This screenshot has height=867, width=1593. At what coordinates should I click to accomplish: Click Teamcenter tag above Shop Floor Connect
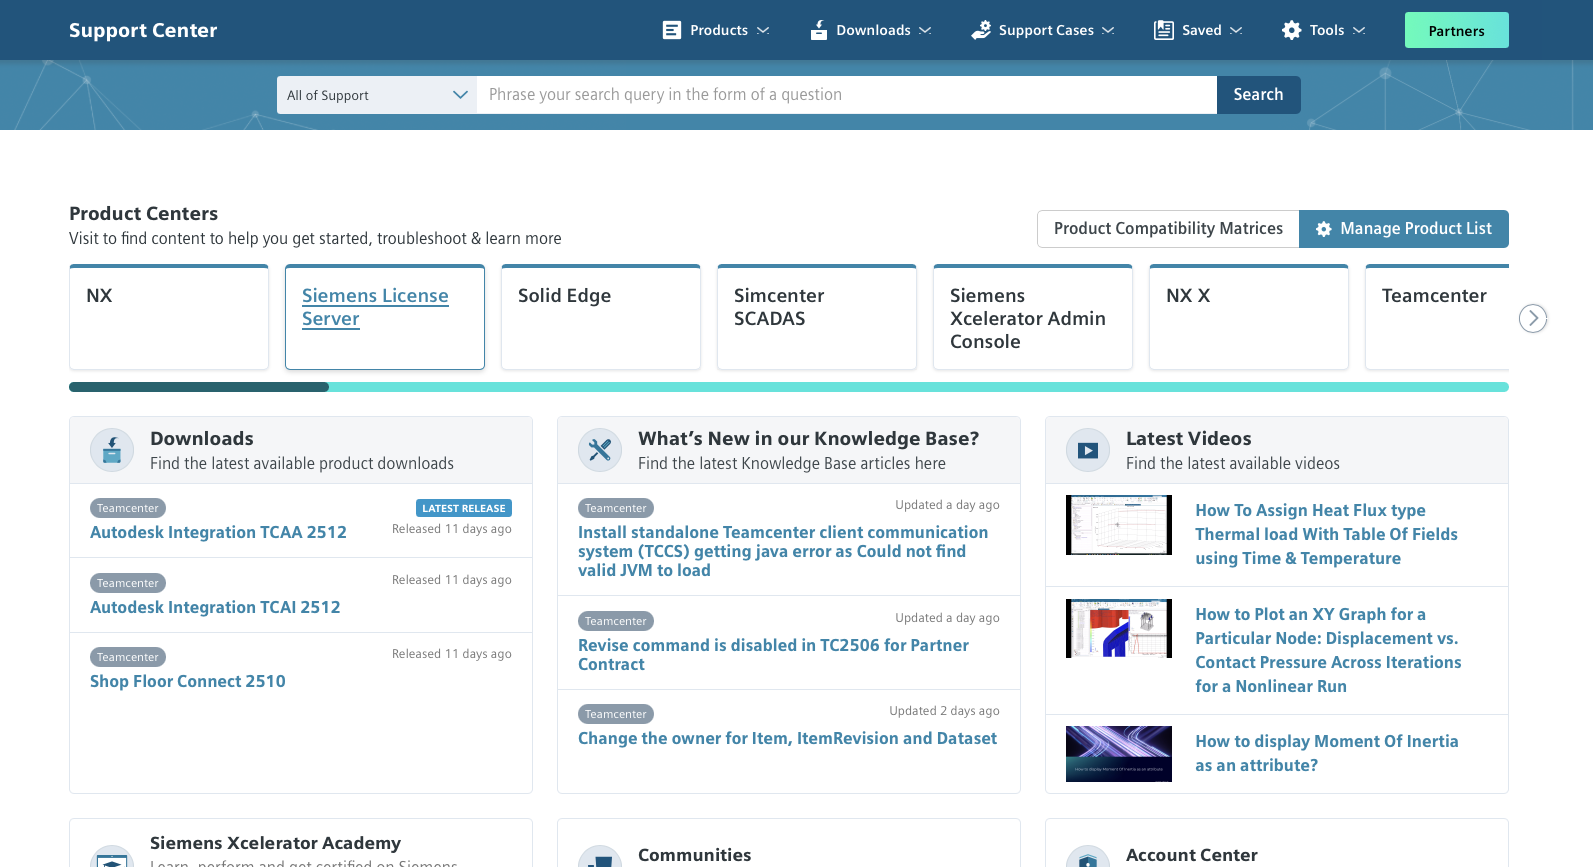128,658
